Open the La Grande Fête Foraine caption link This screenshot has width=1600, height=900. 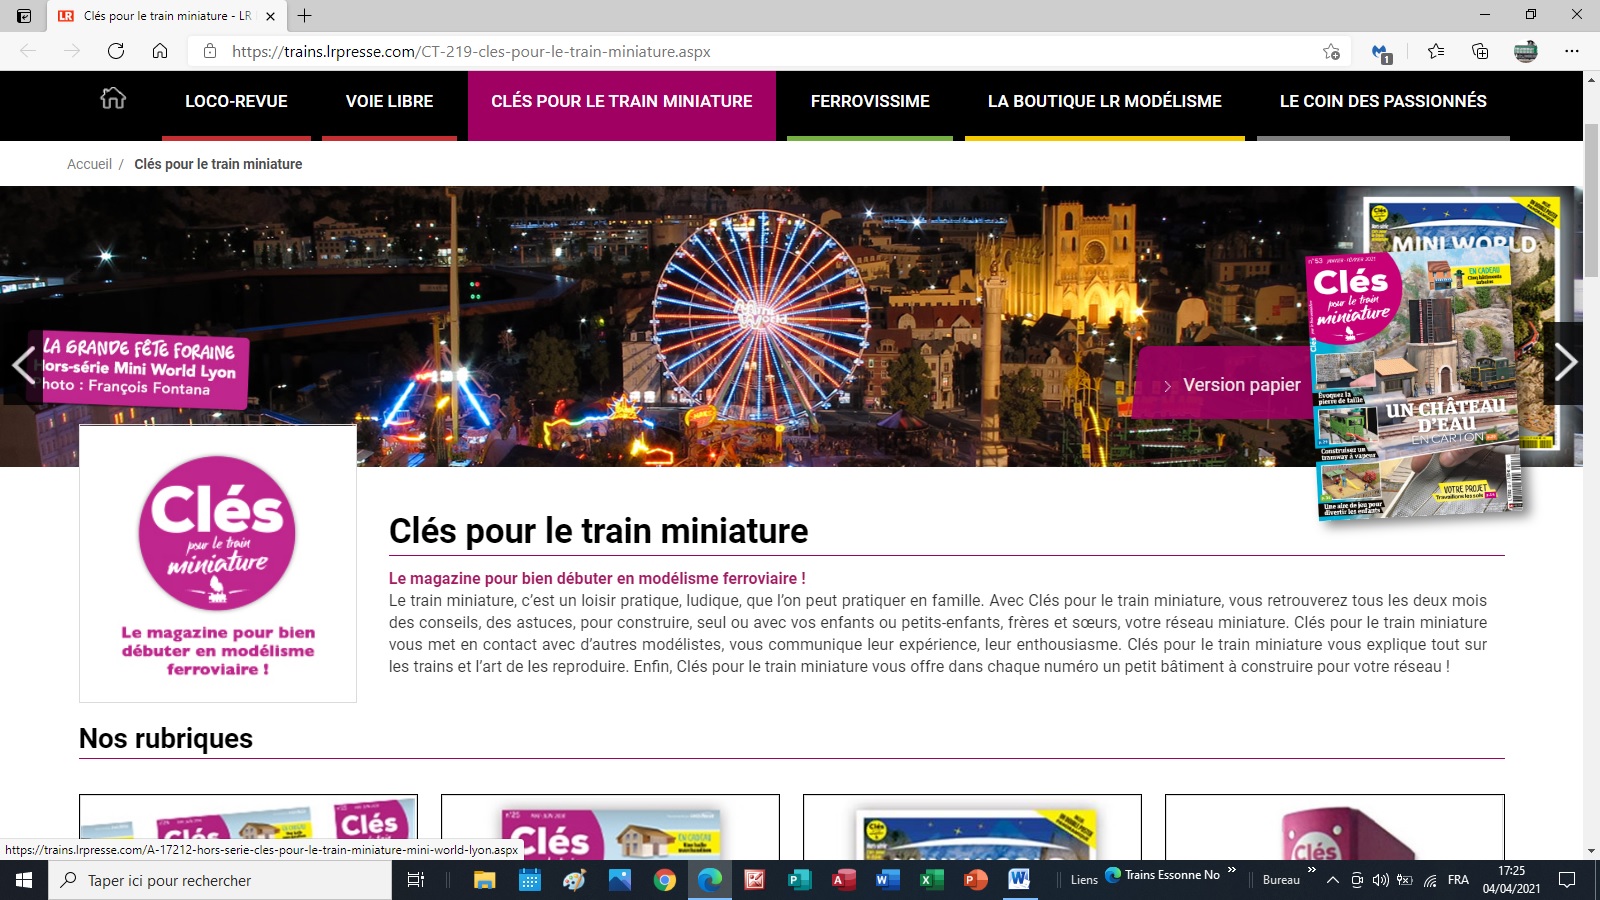pos(140,369)
